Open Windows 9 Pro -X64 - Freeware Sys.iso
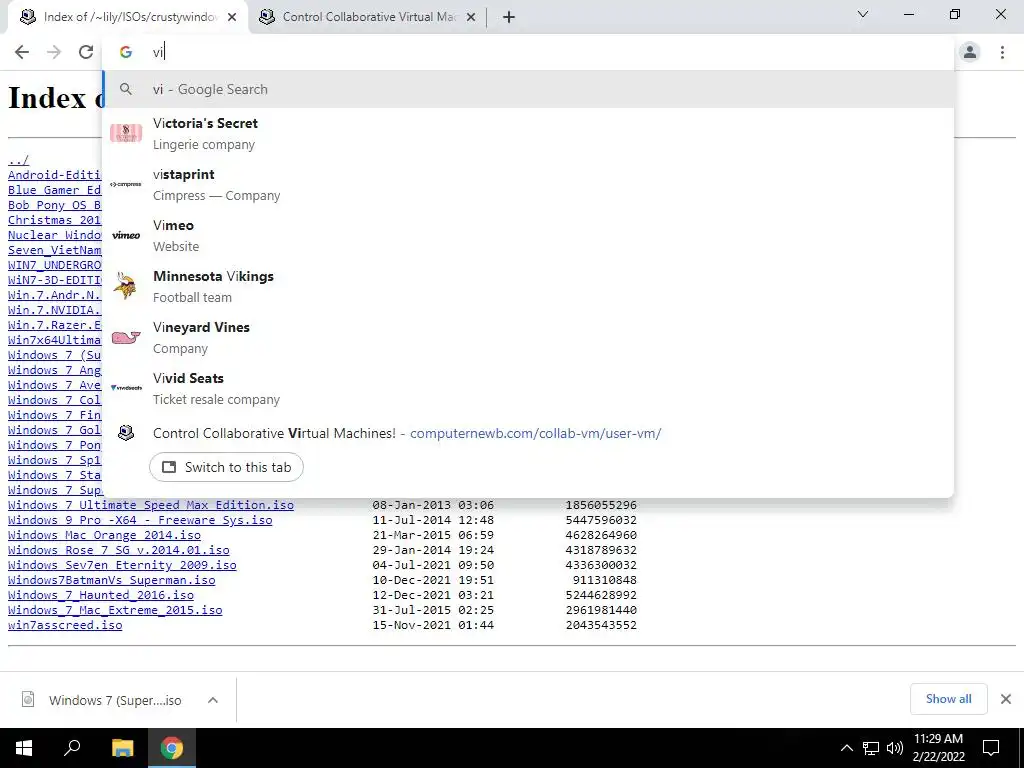The width and height of the screenshot is (1024, 768). click(140, 520)
